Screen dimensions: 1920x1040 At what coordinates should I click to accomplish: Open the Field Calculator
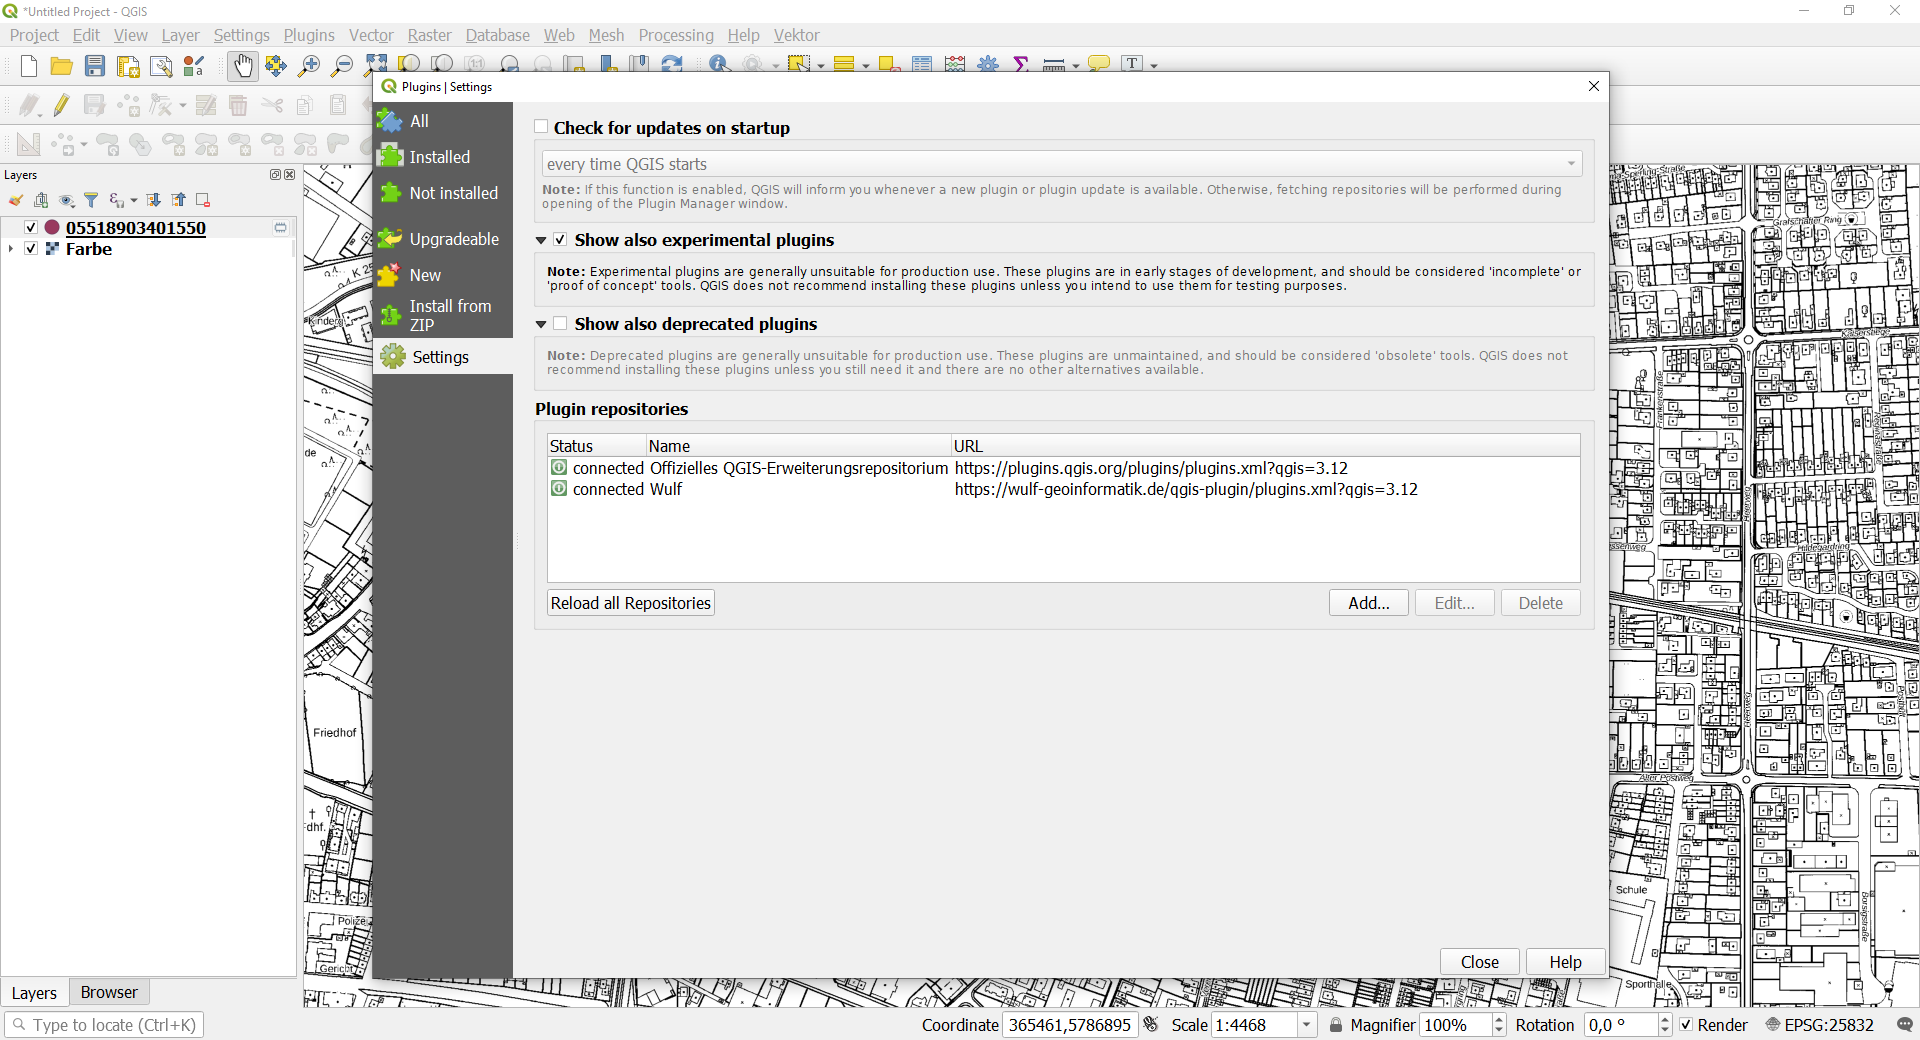pos(955,64)
